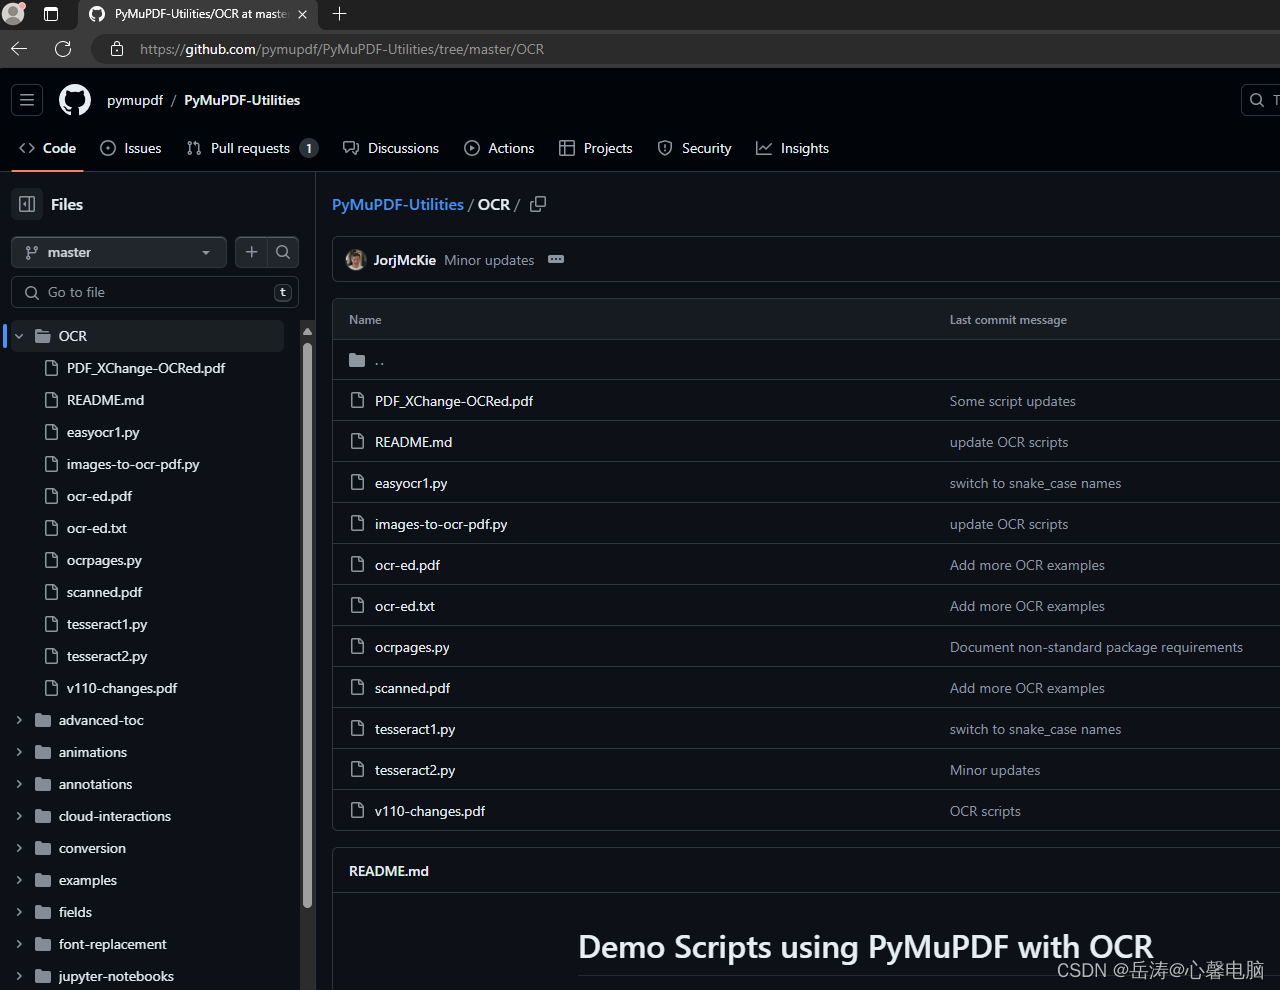
Task: Expand the full commit message ellipsis
Action: tap(556, 259)
